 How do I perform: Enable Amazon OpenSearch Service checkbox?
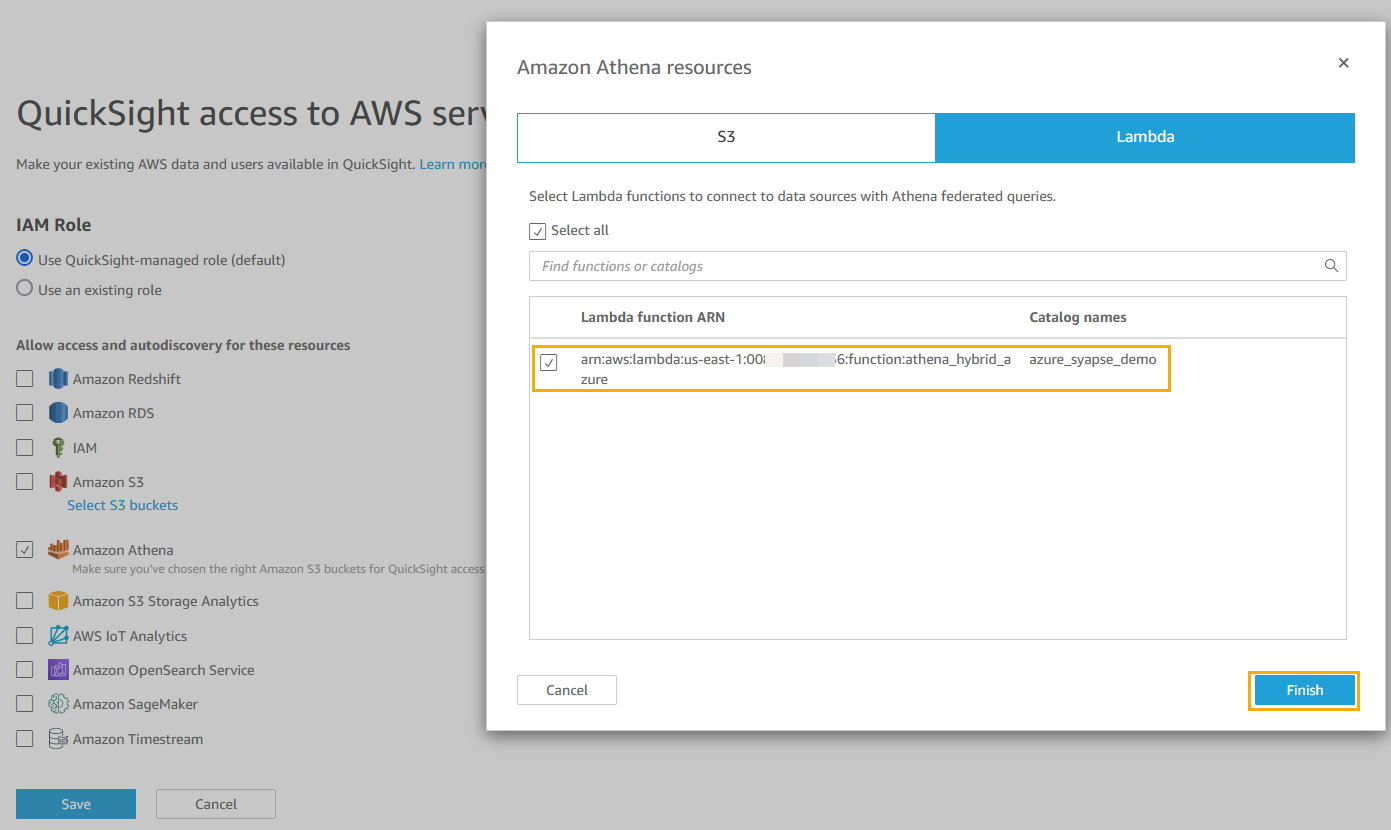tap(25, 670)
